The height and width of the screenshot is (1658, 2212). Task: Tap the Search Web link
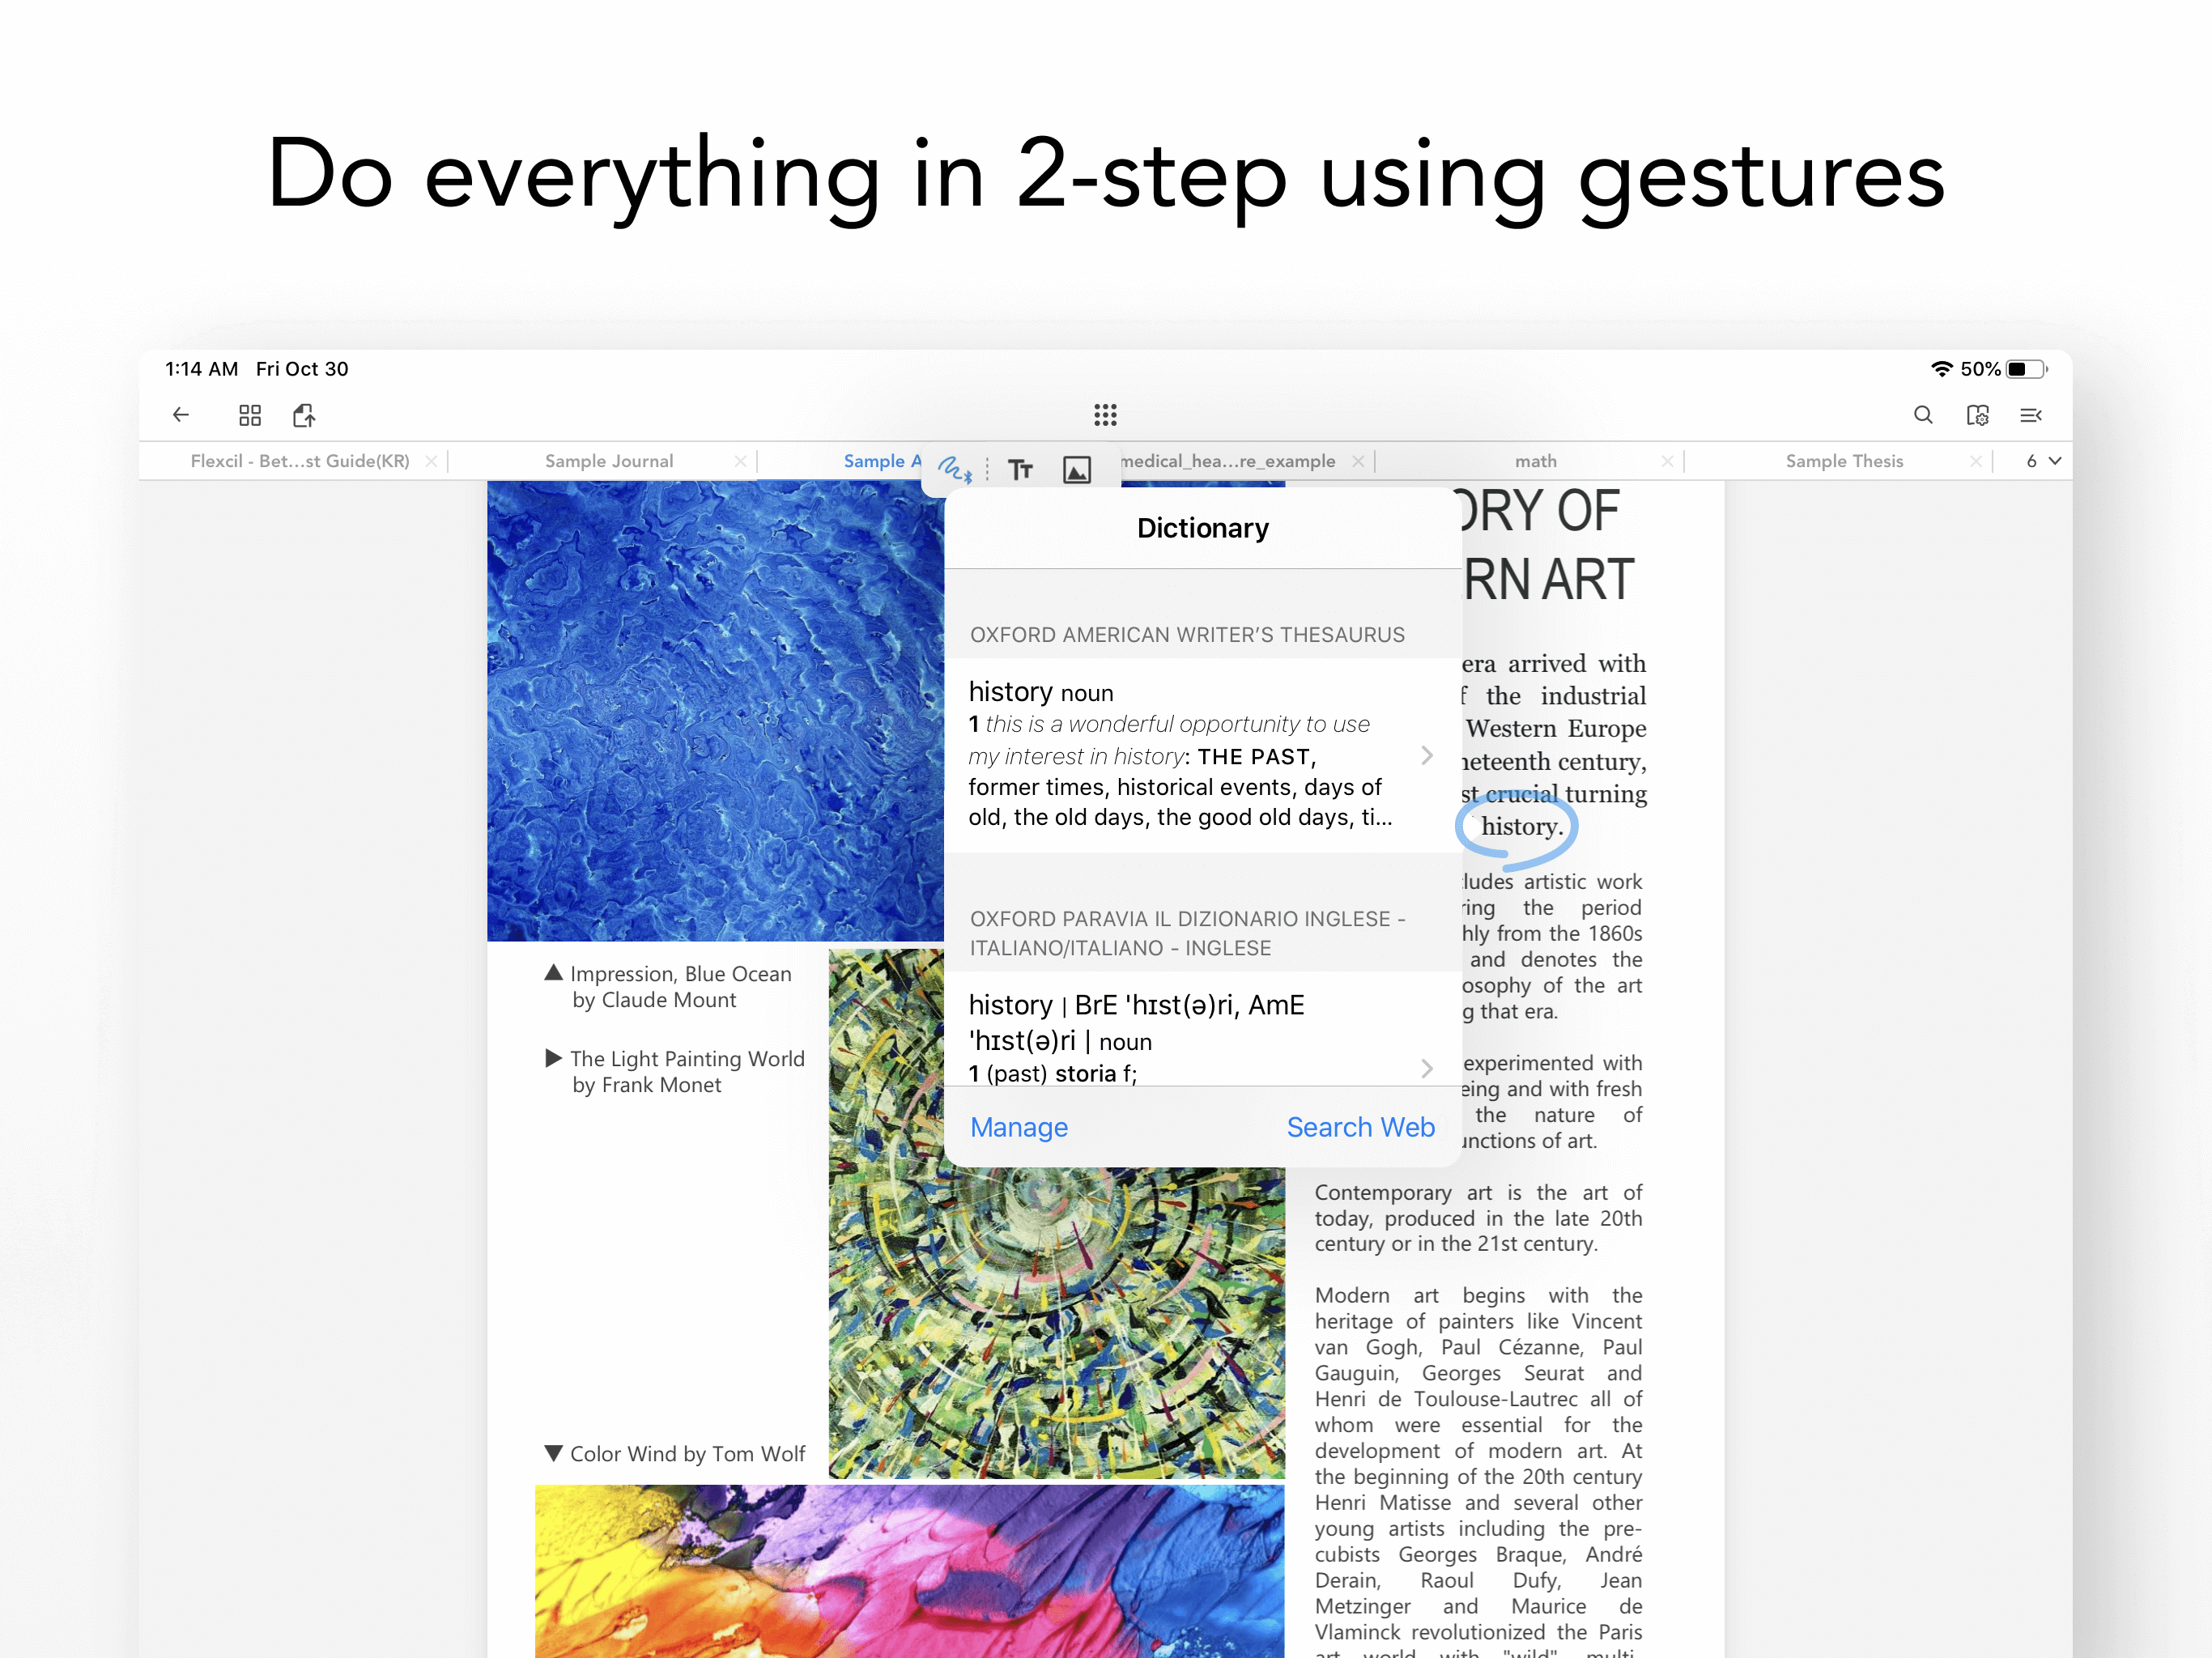tap(1360, 1127)
